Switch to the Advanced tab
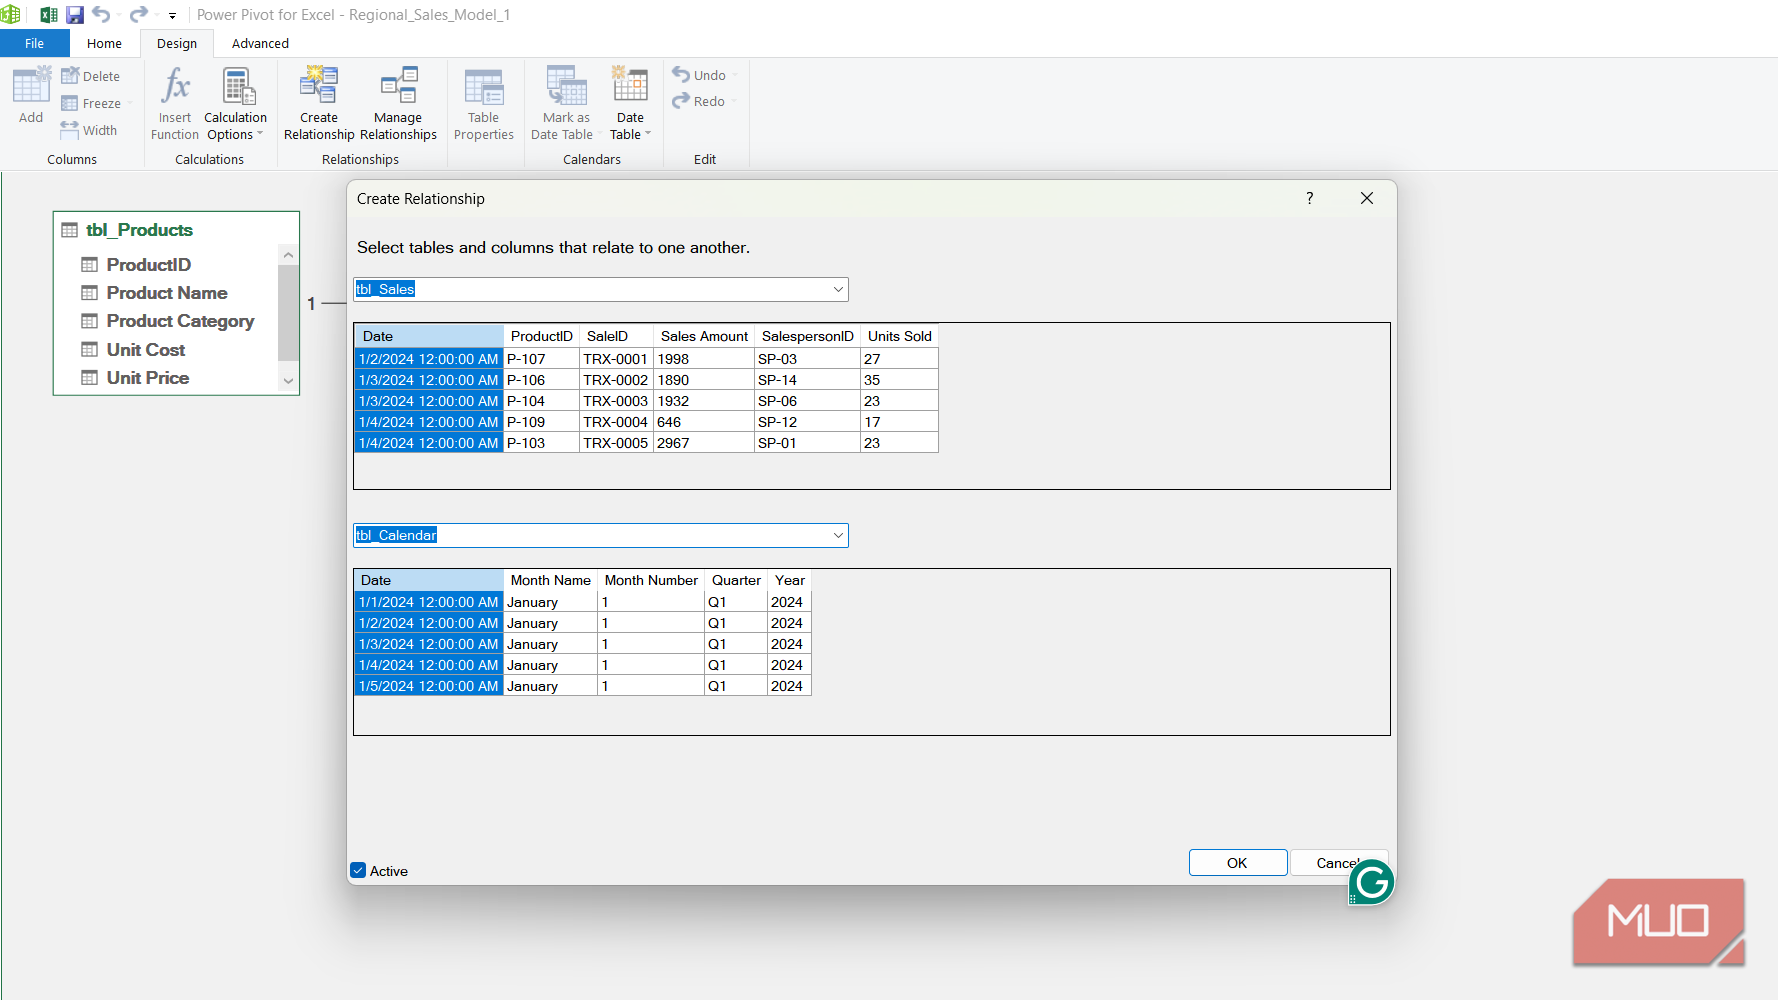The height and width of the screenshot is (1000, 1778). 260,43
